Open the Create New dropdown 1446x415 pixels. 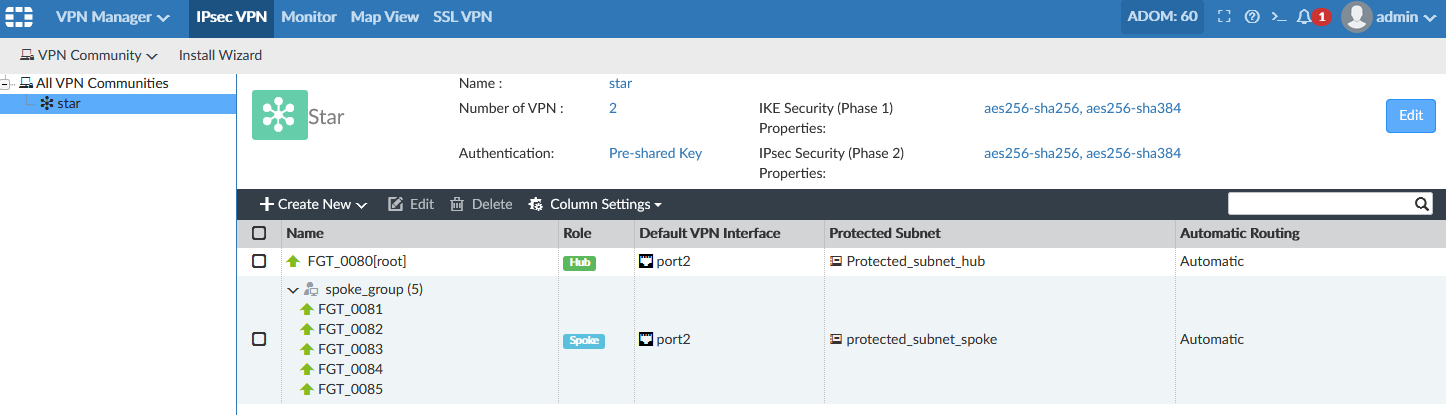[313, 204]
